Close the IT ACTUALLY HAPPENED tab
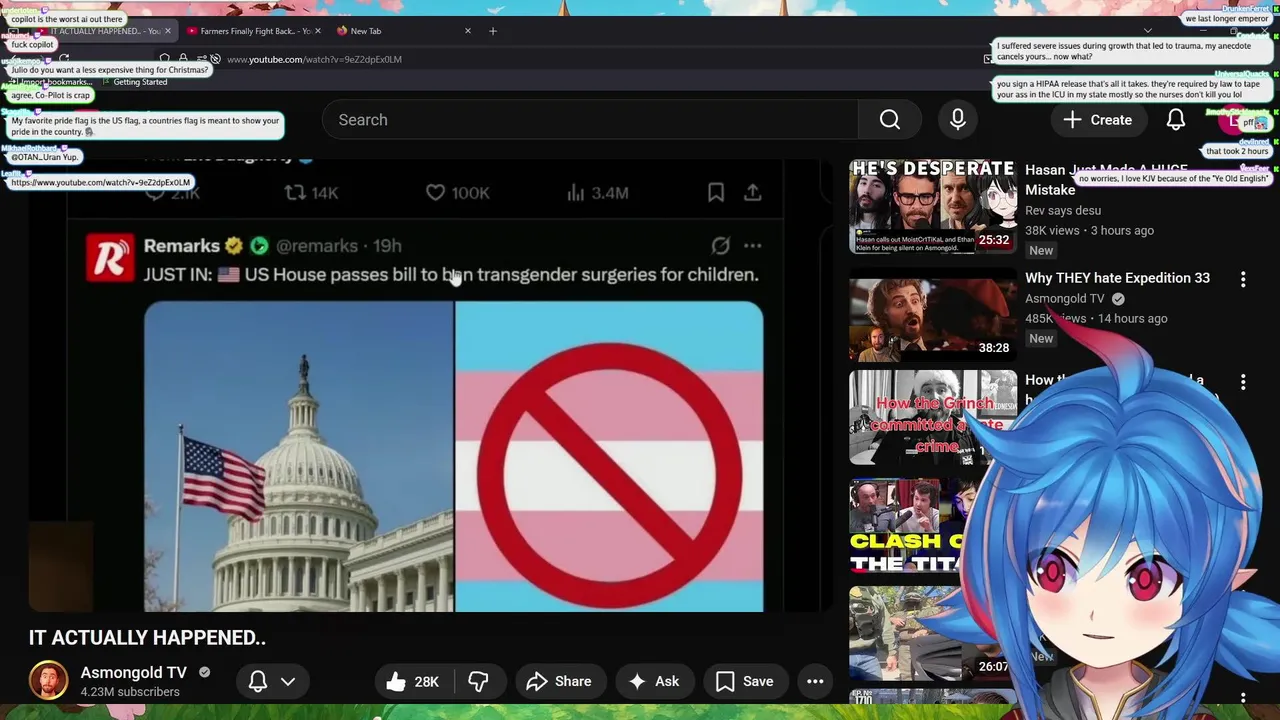This screenshot has height=720, width=1280. [167, 31]
